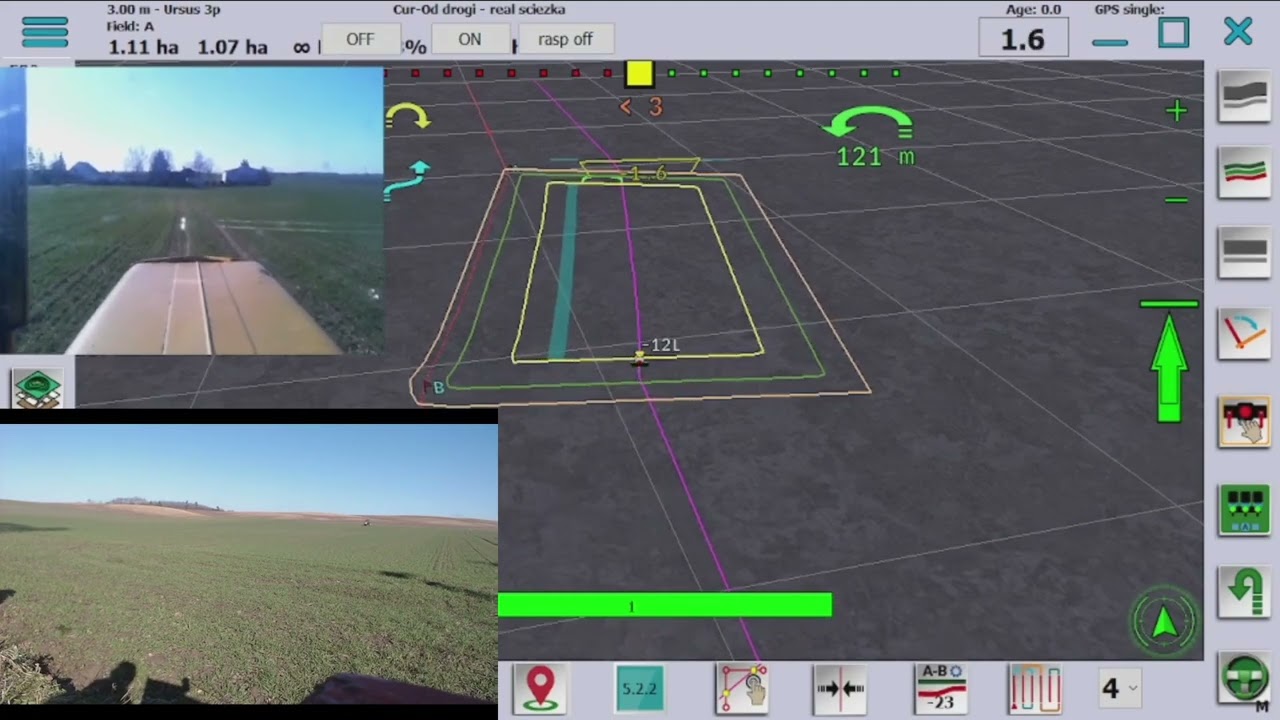
Task: Click the yellow U-turn right arrow
Action: pos(408,117)
